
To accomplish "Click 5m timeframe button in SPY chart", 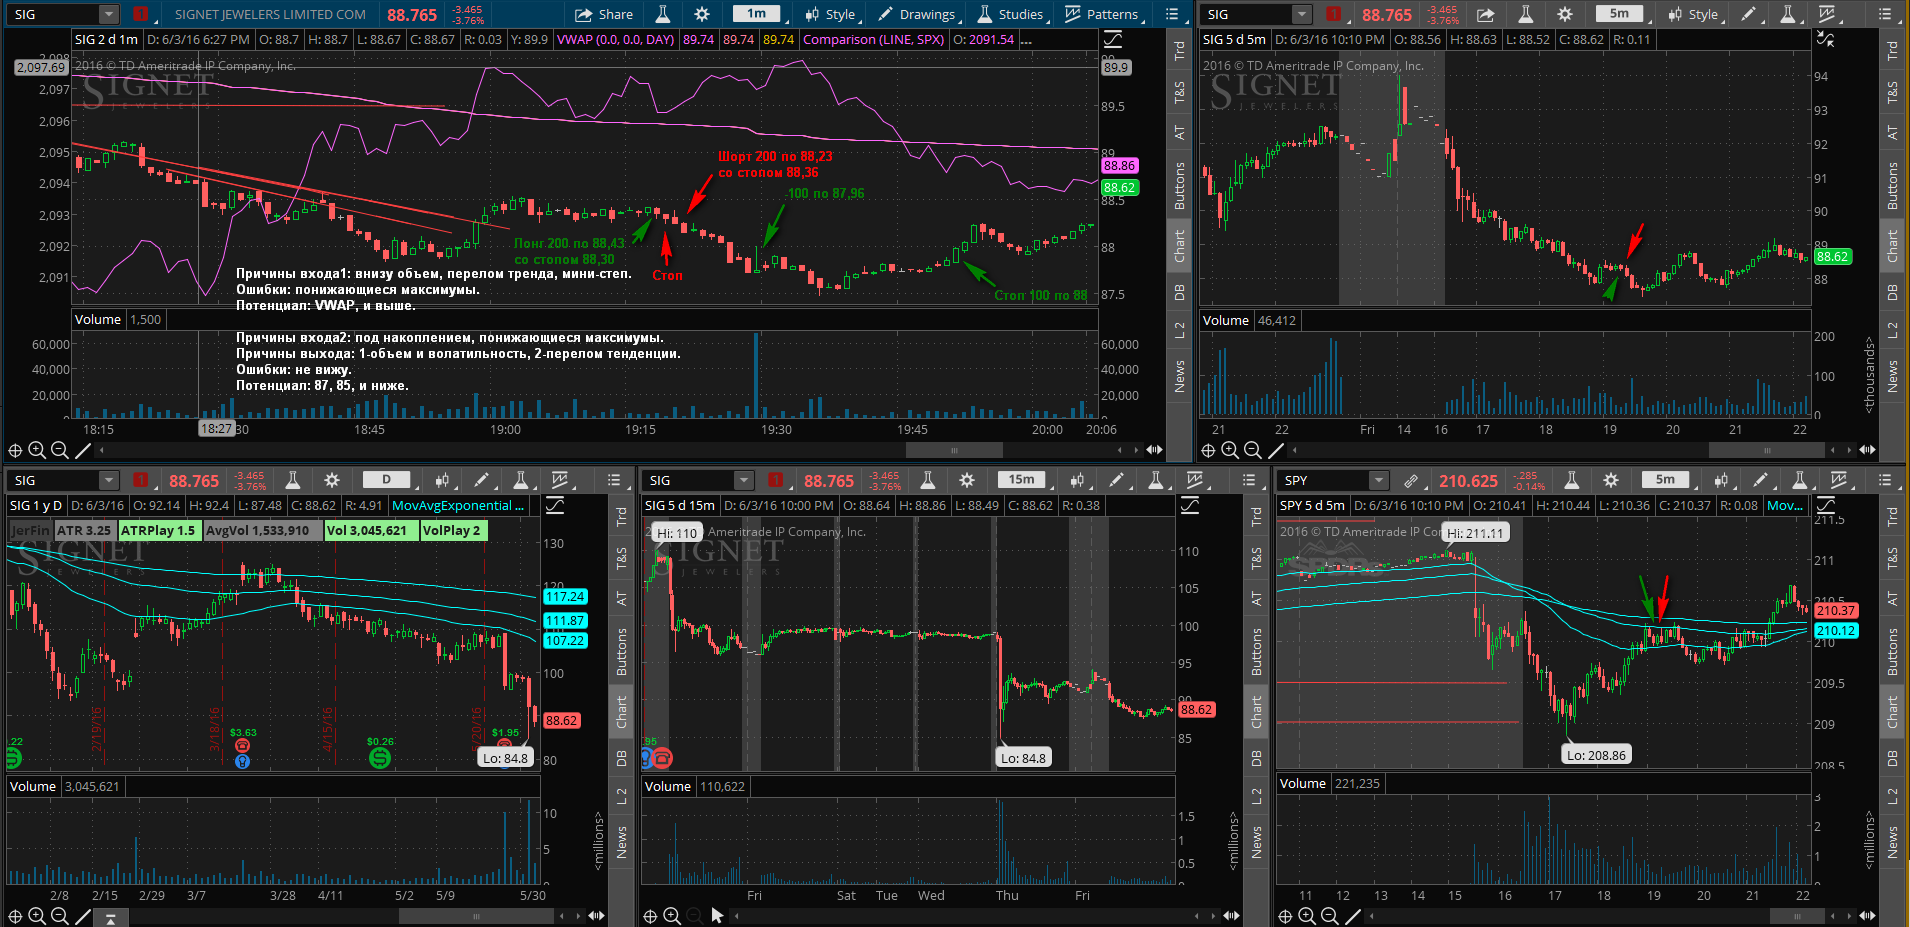I will pos(1665,479).
